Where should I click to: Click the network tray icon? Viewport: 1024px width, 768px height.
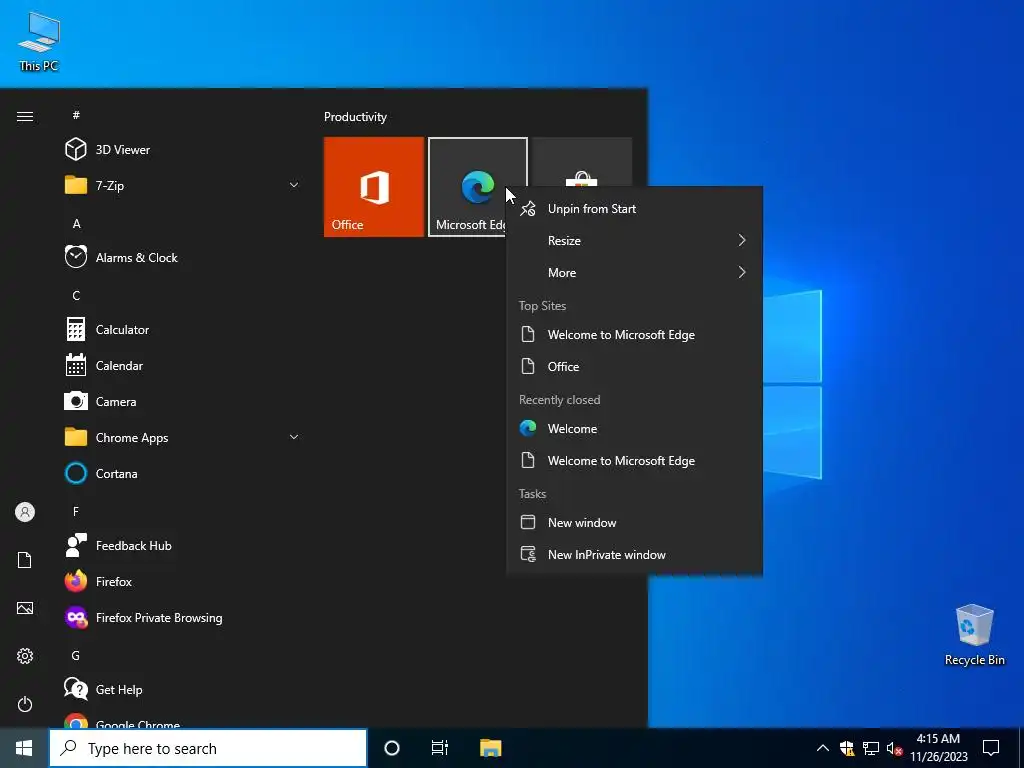(x=871, y=748)
